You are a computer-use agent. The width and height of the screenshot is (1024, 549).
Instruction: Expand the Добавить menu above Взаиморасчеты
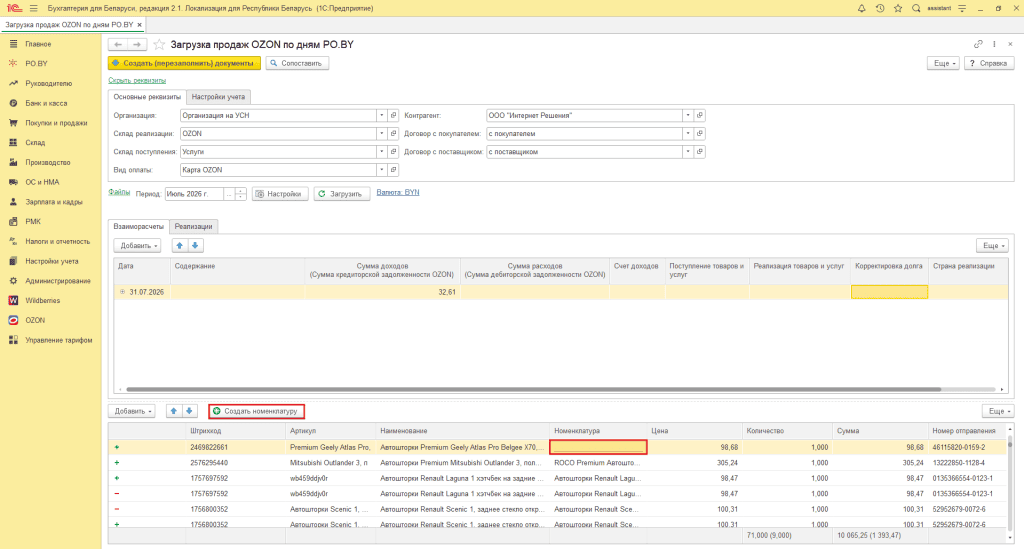click(x=137, y=245)
